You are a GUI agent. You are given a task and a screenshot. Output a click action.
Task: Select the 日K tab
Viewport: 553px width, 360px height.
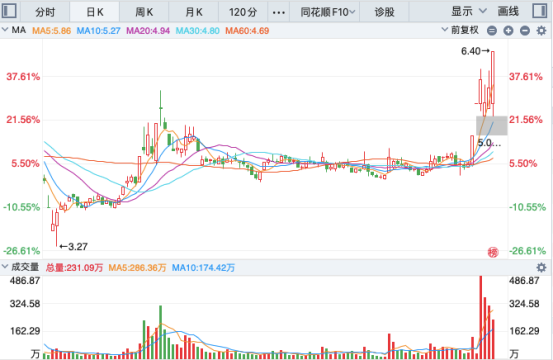pyautogui.click(x=95, y=12)
